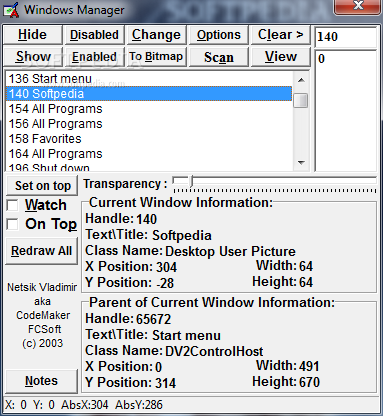Image resolution: width=383 pixels, height=416 pixels.
Task: Click the window list scroll down arrow
Action: tap(301, 163)
